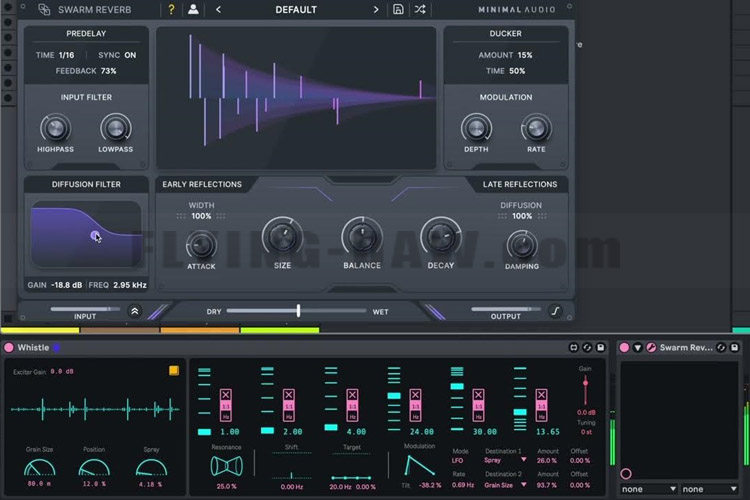Open Destination 2 Grain Size dropdown
This screenshot has height=500, width=750.
pos(505,485)
